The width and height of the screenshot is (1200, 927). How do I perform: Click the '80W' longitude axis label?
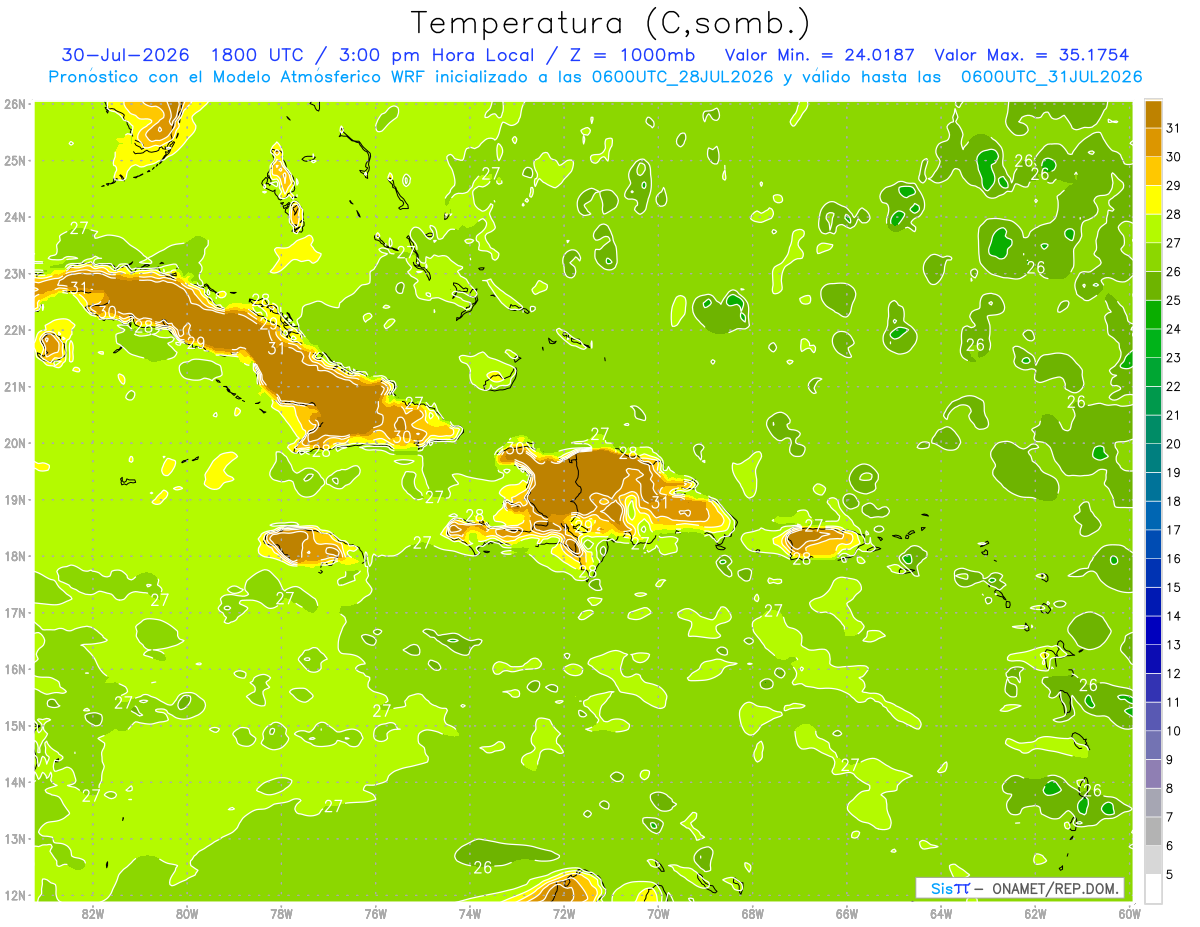pyautogui.click(x=187, y=914)
